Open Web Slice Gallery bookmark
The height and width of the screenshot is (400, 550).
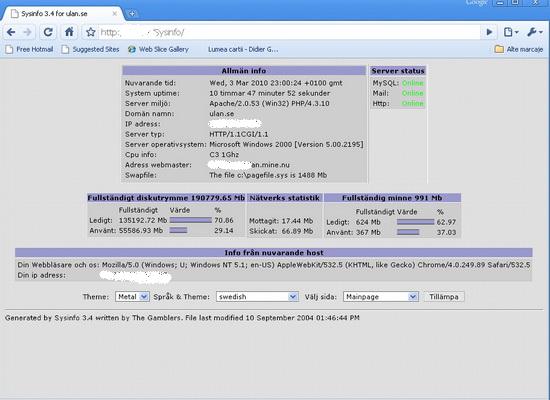[158, 49]
